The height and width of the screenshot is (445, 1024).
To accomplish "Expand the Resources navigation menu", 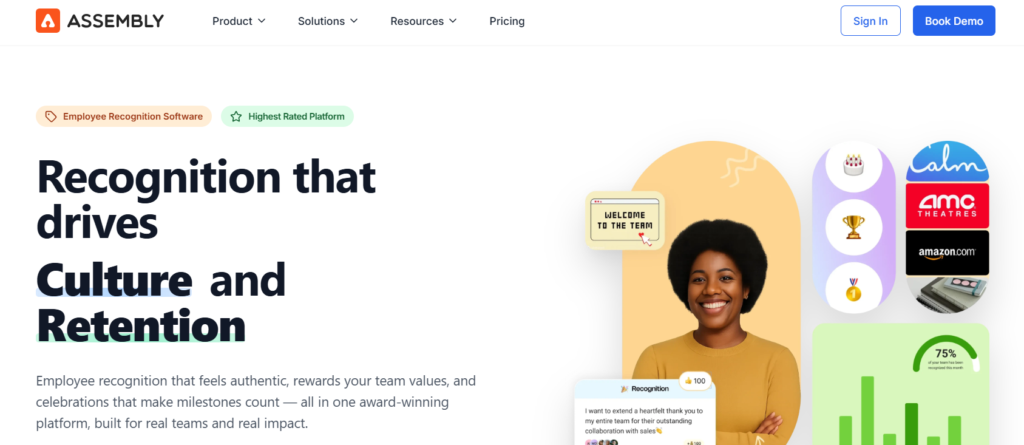I will click(423, 21).
